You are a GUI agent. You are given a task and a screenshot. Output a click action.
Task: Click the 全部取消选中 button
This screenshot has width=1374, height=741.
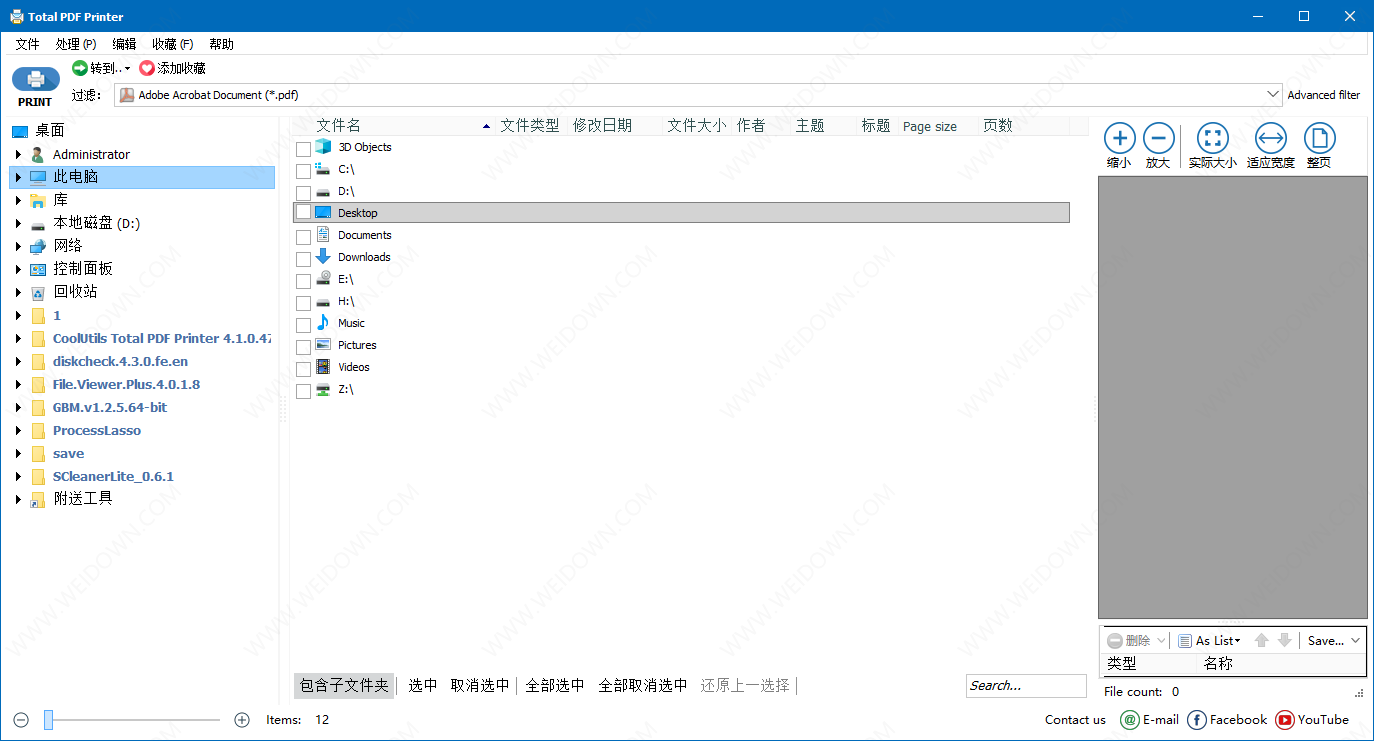(643, 685)
